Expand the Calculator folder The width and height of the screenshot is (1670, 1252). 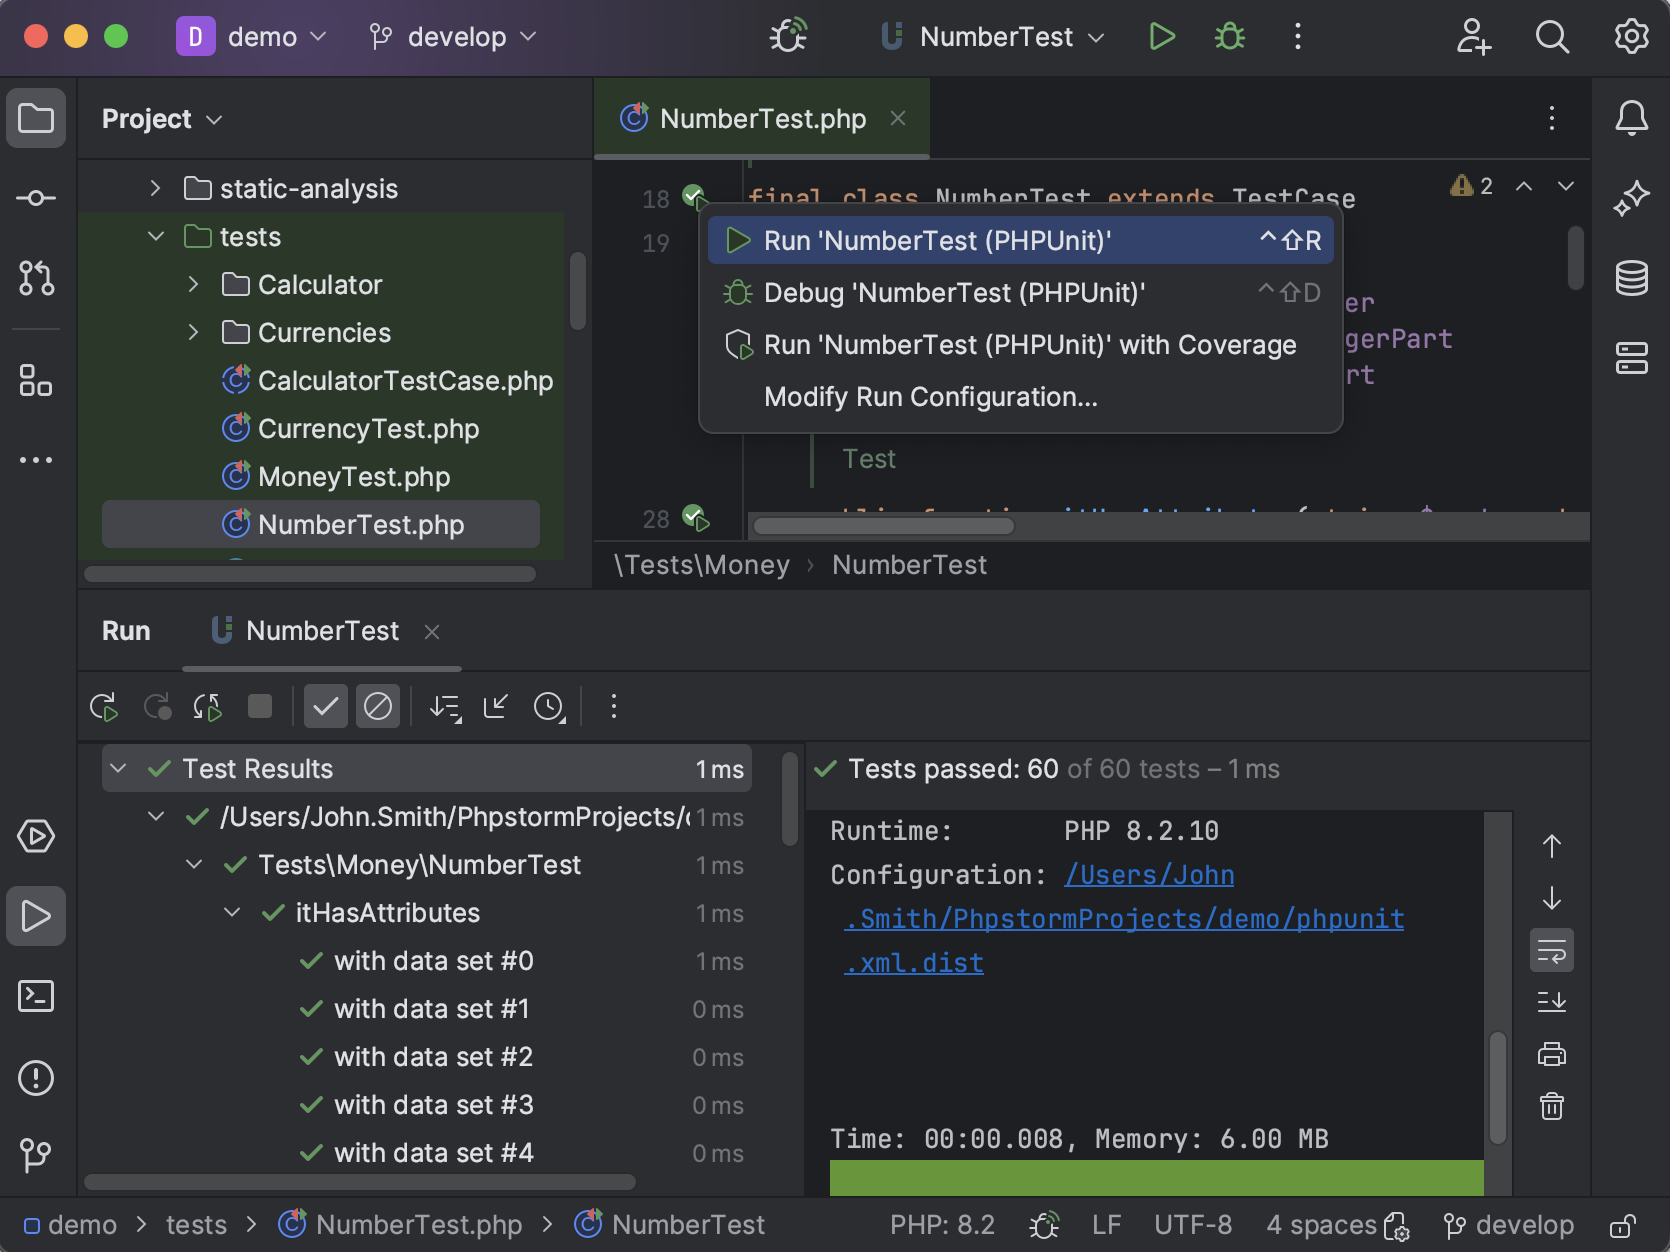click(x=193, y=284)
